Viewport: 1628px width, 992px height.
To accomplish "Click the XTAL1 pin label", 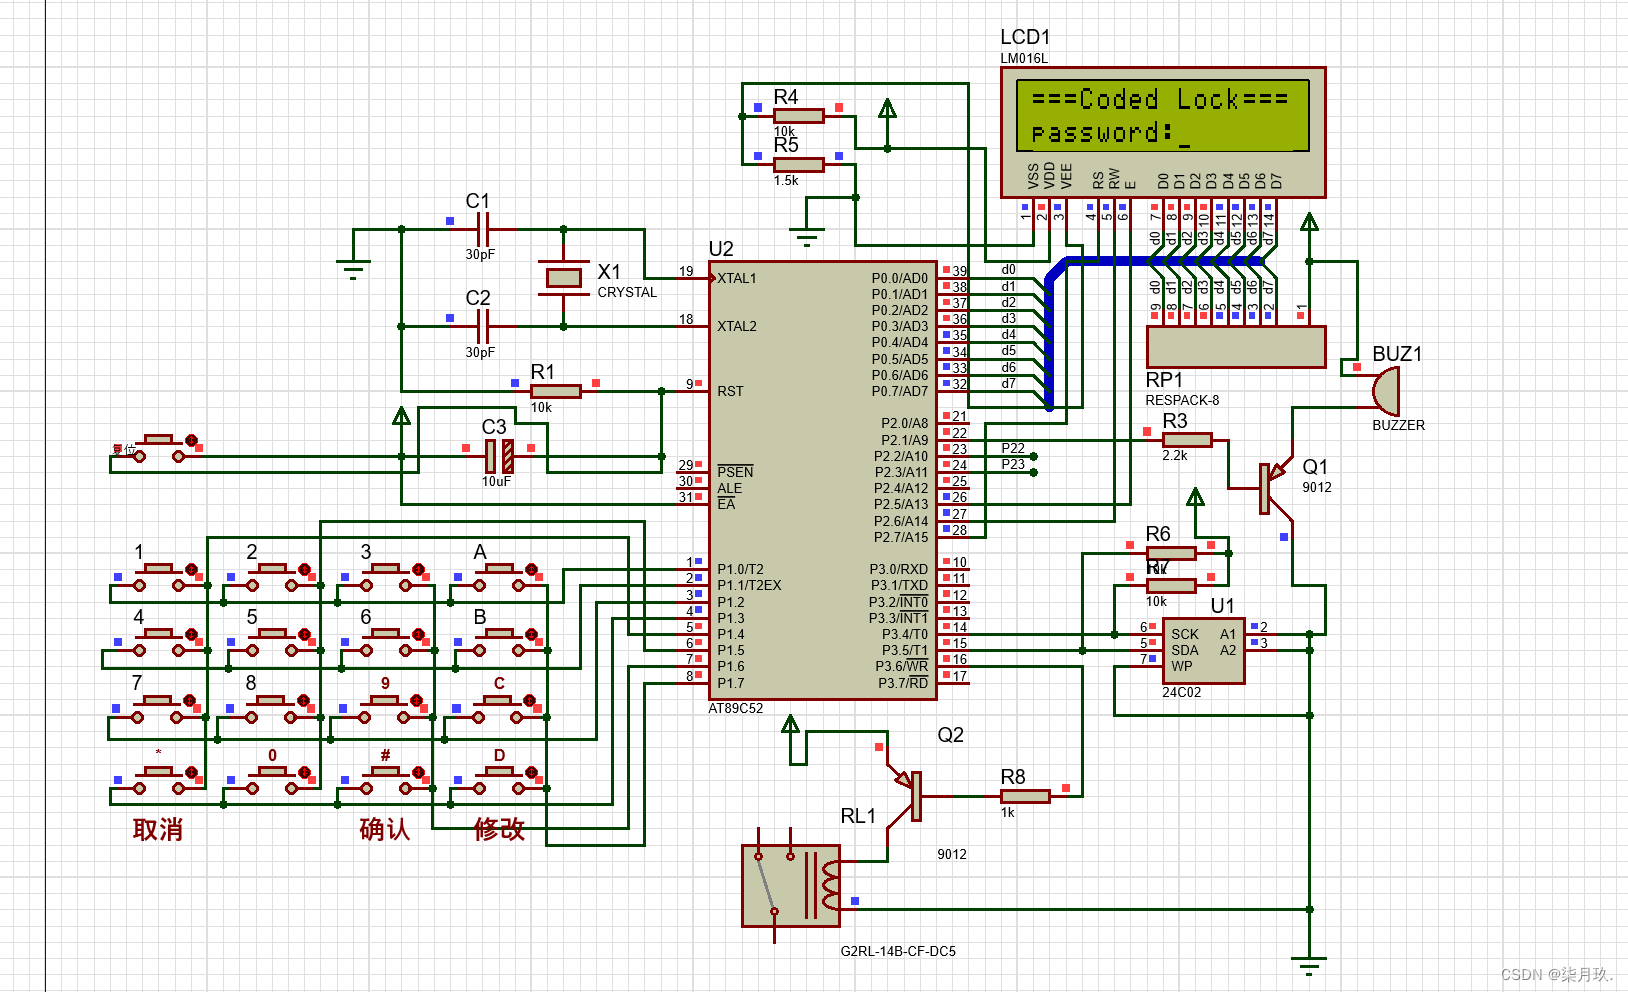I will 737,278.
